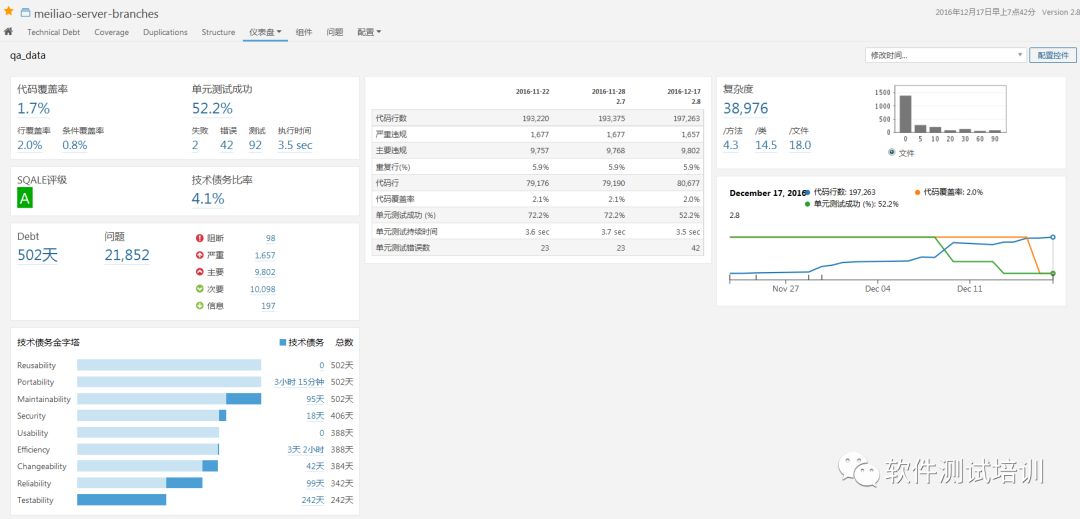Viewport: 1080px width, 519px height.
Task: Open the 4.1% technical debt ratio link
Action: pyautogui.click(x=208, y=199)
